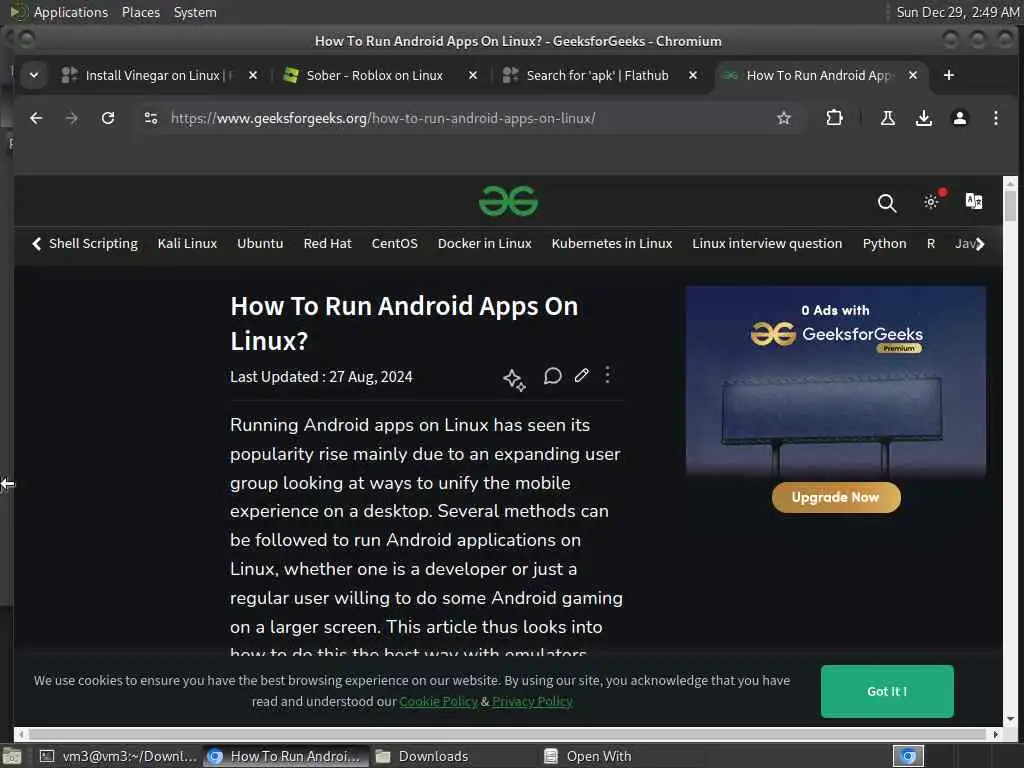Screen dimensions: 1024x768
Task: Click the GeeksforGeeks logo in header
Action: pos(508,200)
